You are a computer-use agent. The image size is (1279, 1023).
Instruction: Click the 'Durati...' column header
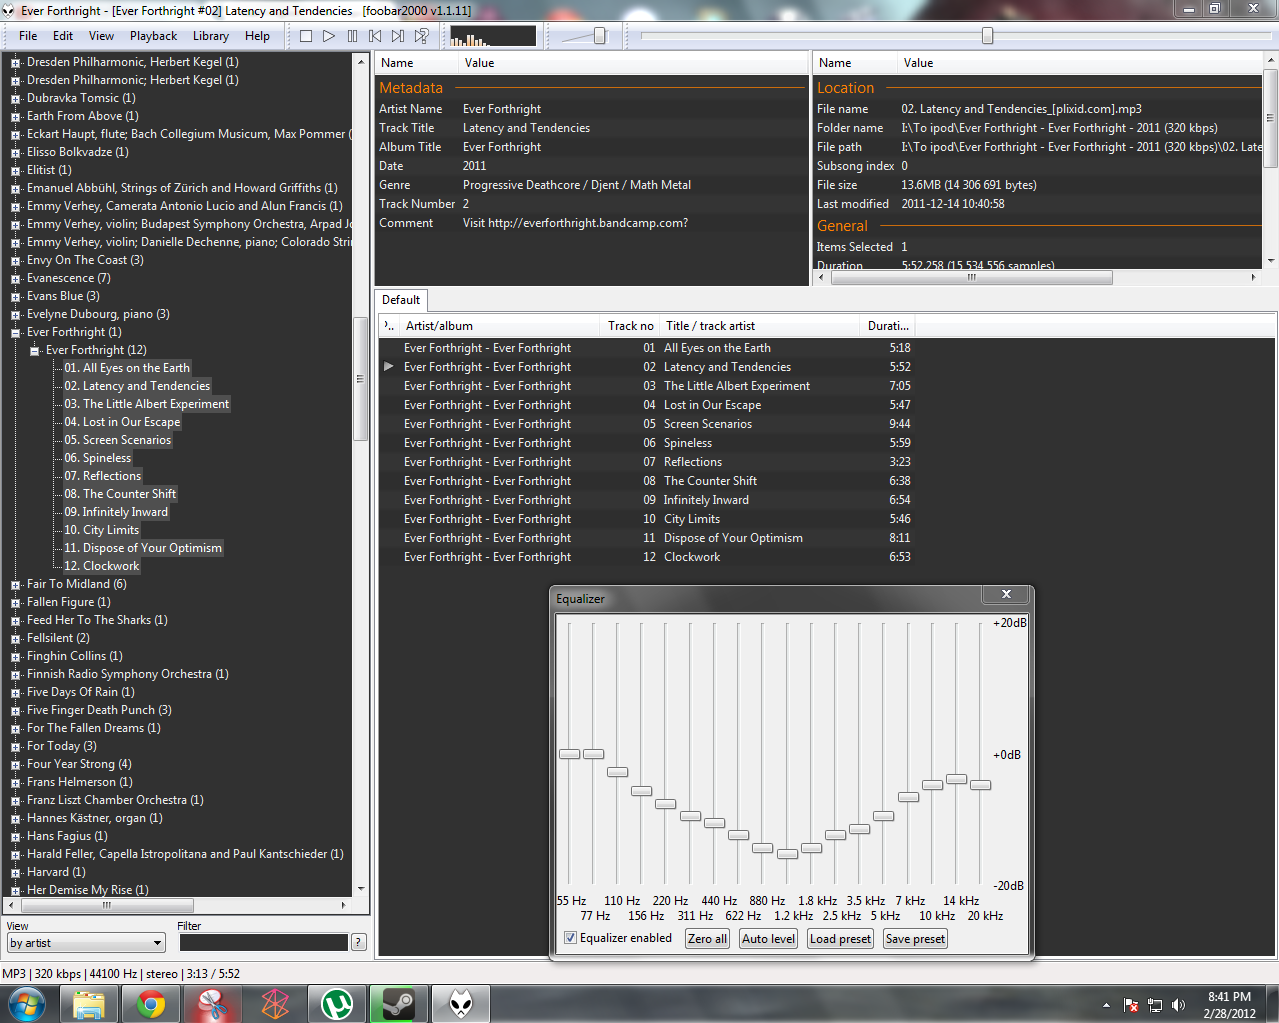pyautogui.click(x=888, y=326)
